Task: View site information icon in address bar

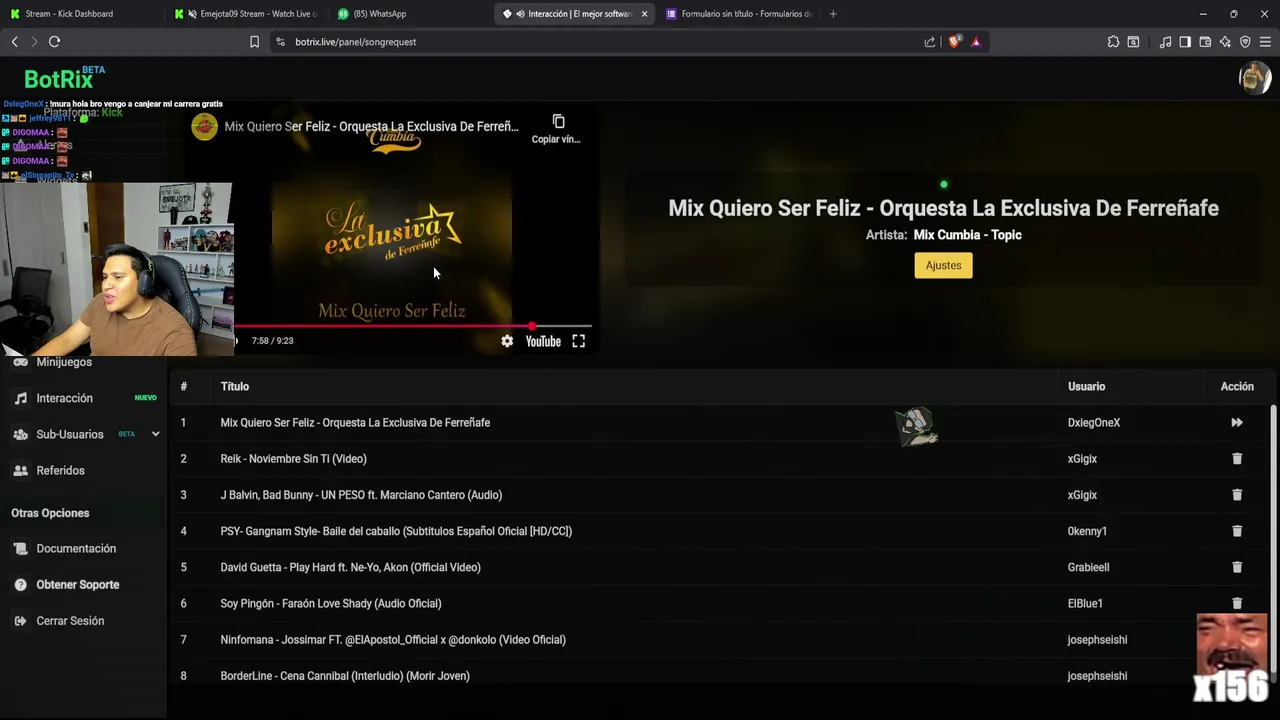Action: coord(280,42)
